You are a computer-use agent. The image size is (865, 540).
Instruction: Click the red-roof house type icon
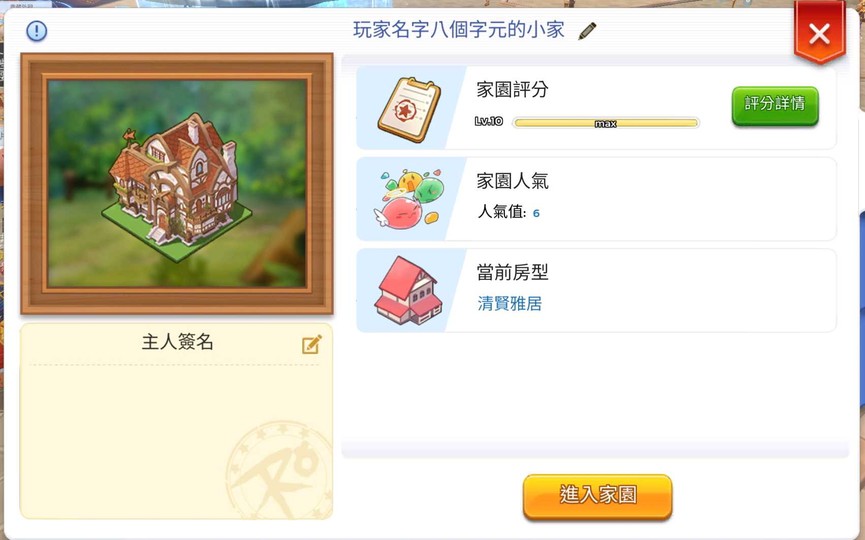(x=409, y=290)
